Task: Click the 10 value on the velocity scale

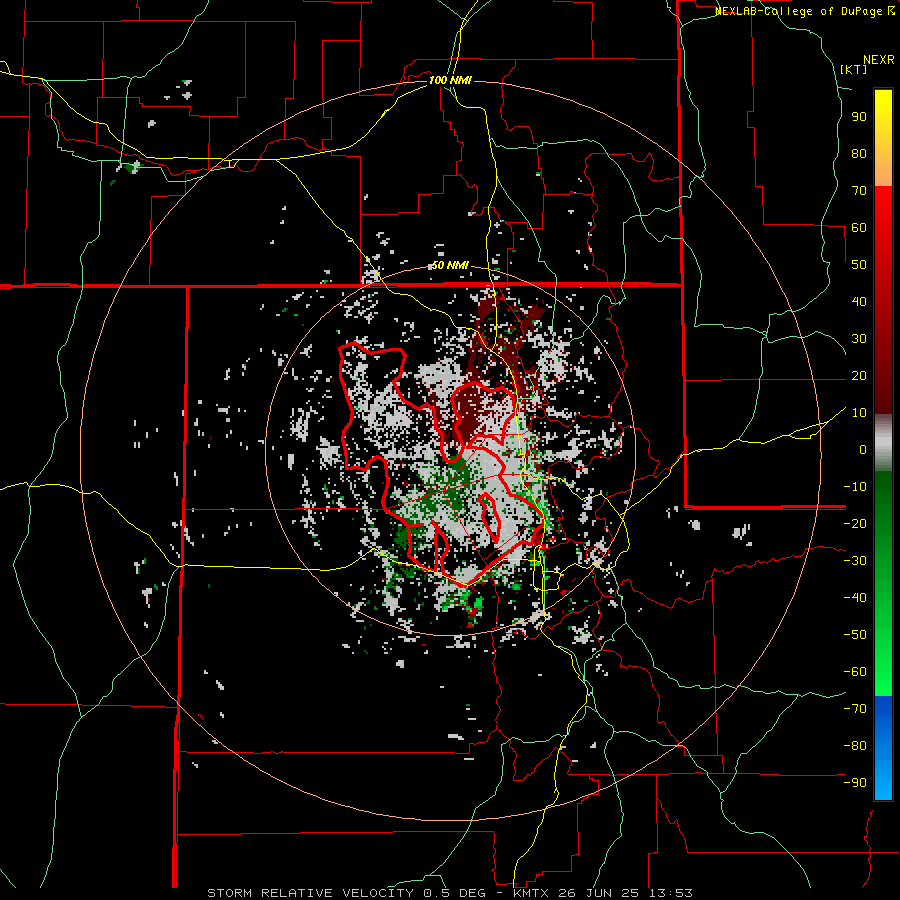Action: (859, 413)
